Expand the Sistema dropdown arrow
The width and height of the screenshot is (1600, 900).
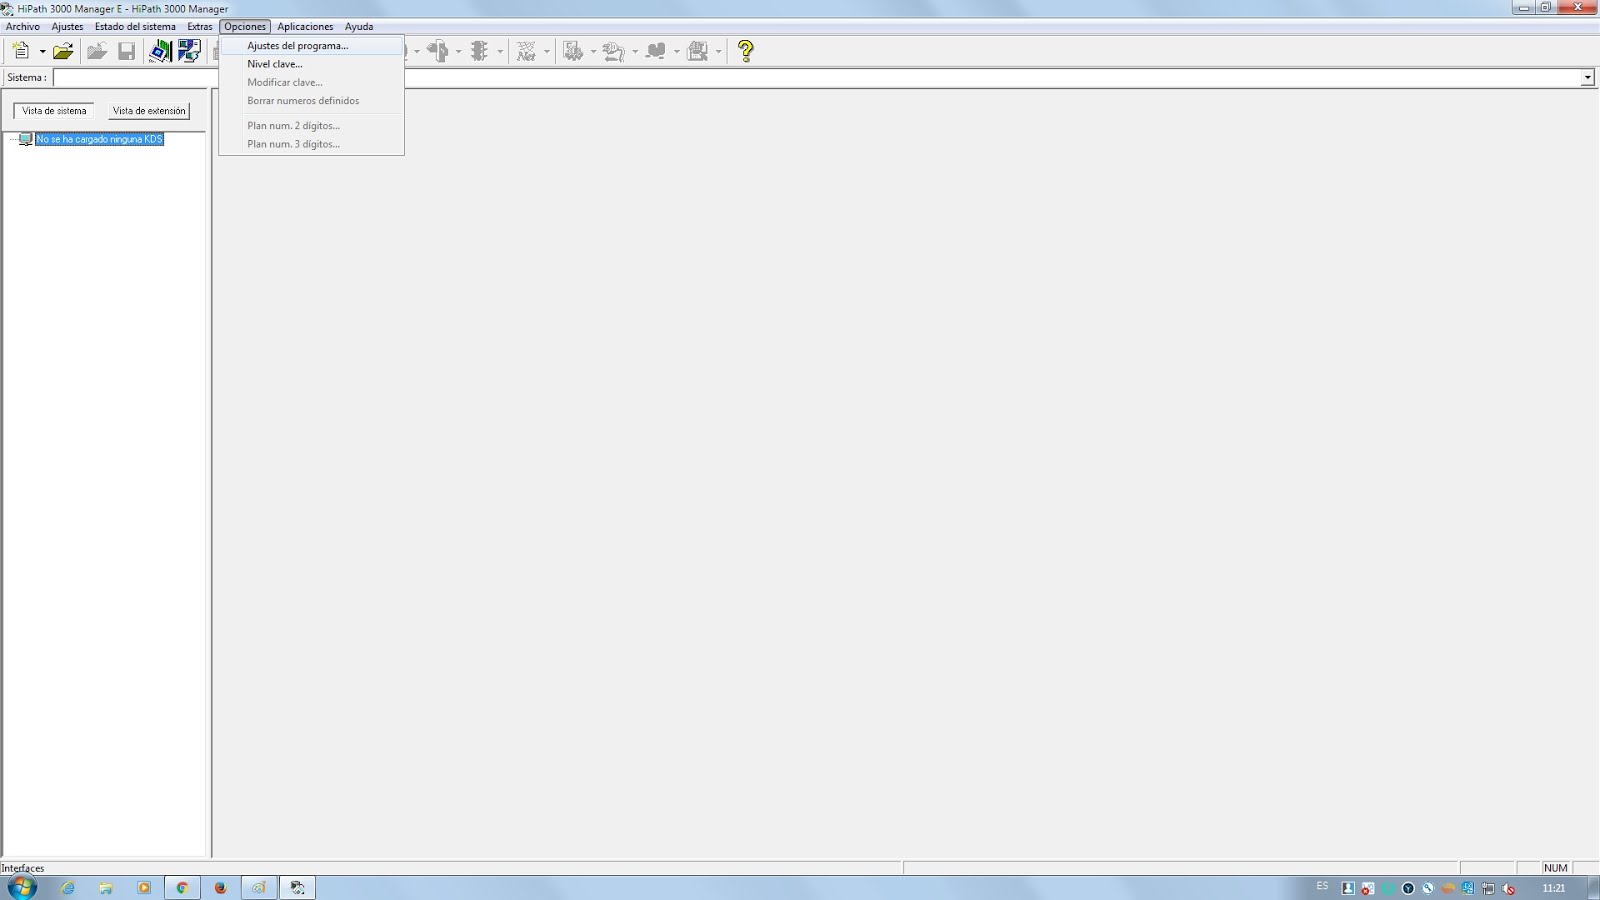point(1587,78)
